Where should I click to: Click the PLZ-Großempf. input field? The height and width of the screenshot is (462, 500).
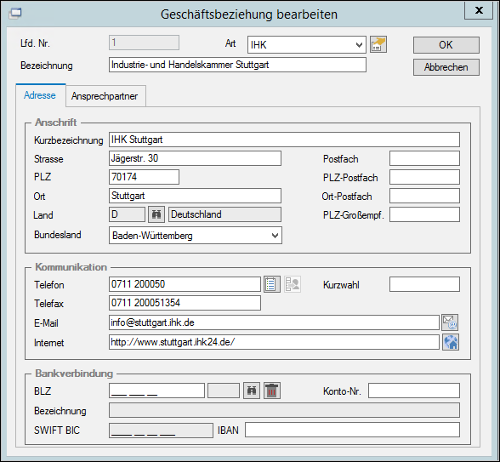pyautogui.click(x=424, y=214)
